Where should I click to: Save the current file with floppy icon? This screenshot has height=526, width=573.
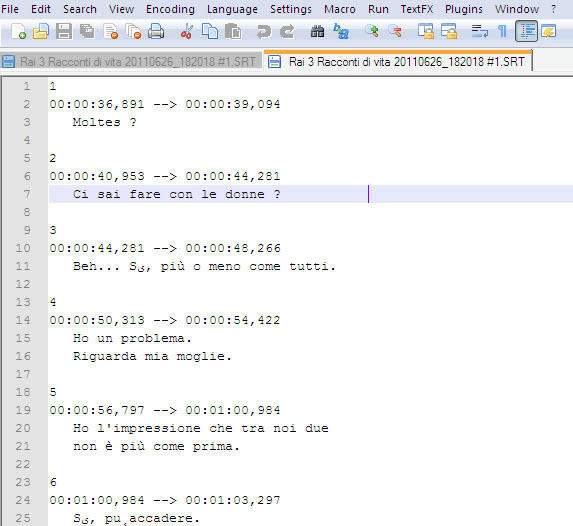click(x=64, y=31)
